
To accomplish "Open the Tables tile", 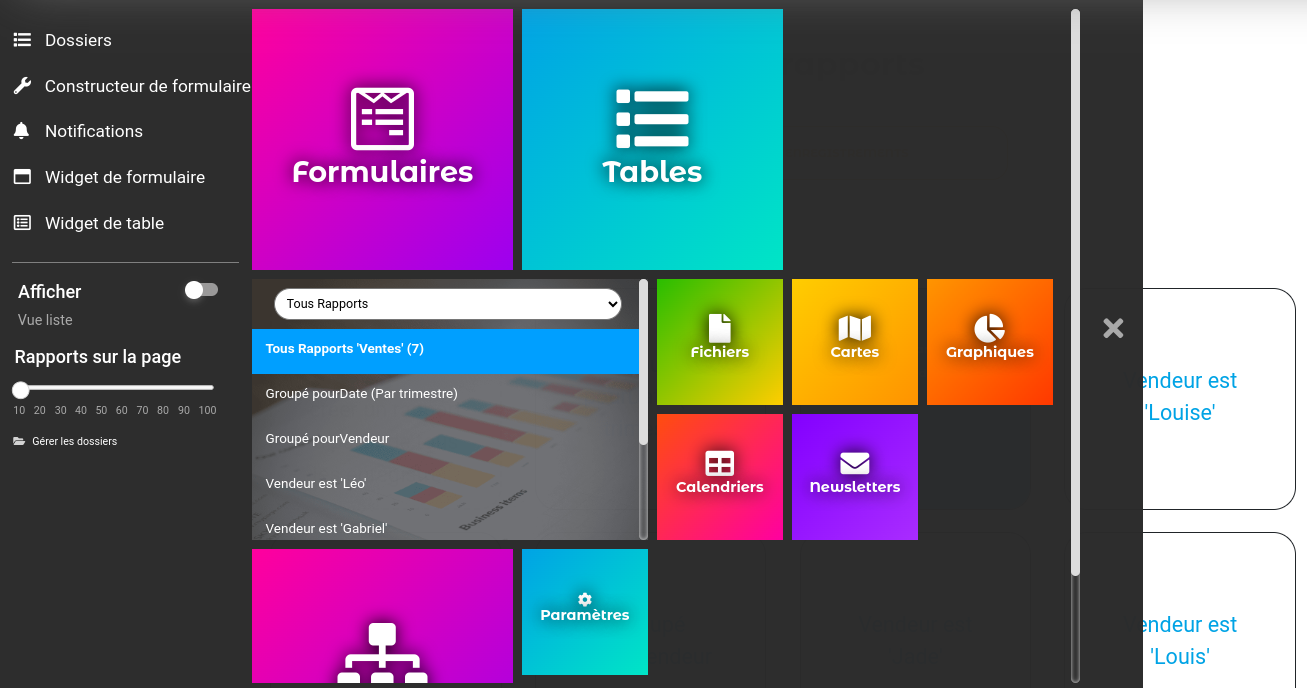I will pos(652,139).
